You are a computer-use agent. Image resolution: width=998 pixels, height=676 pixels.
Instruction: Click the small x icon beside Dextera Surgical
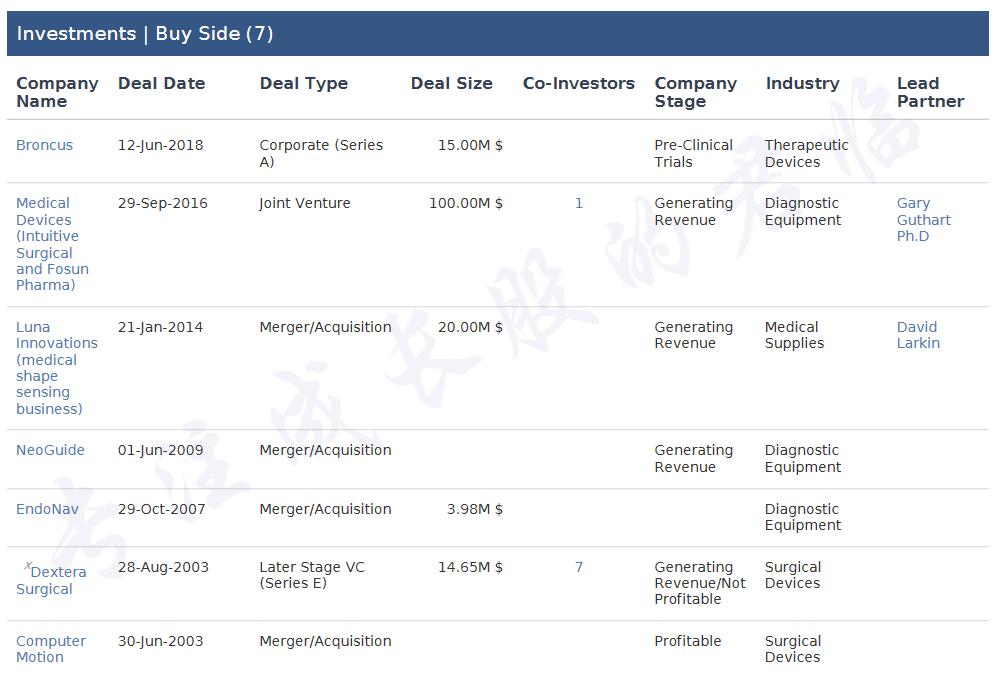[28, 566]
